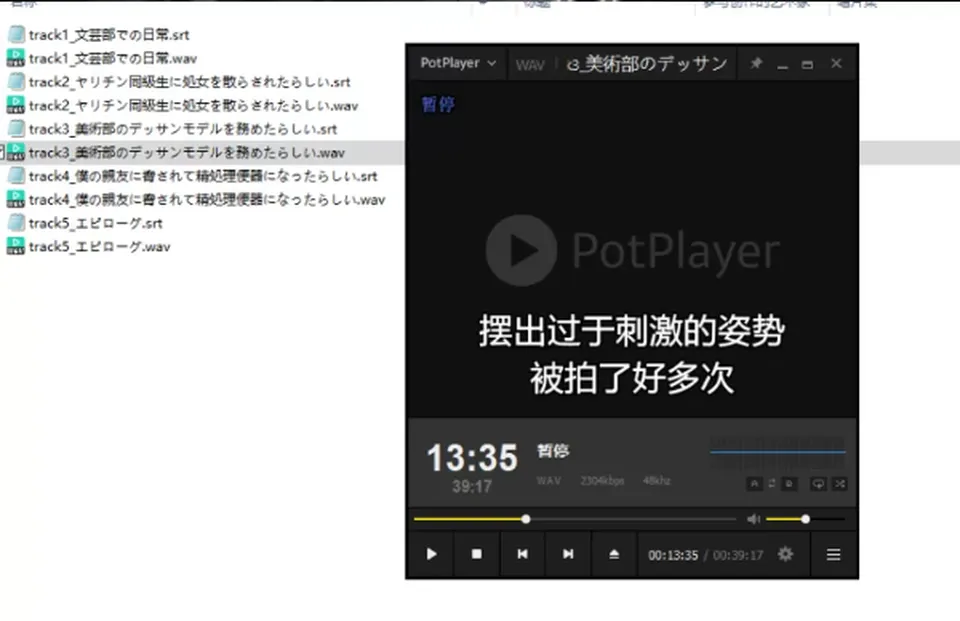Open the PotPlayer main menu dropdown
The image size is (960, 621).
(x=457, y=63)
